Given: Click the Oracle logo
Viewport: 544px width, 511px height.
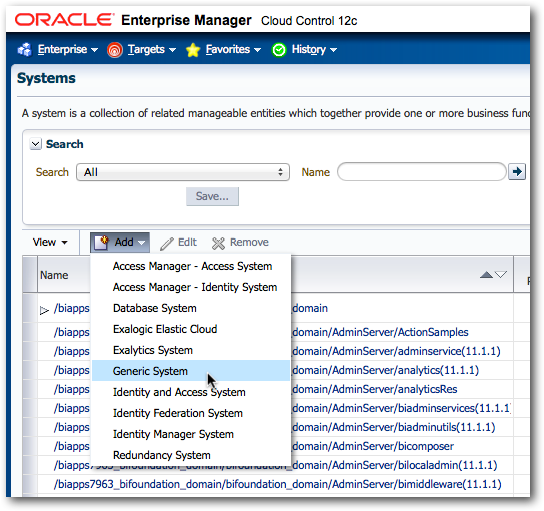Looking at the screenshot, I should click(64, 20).
